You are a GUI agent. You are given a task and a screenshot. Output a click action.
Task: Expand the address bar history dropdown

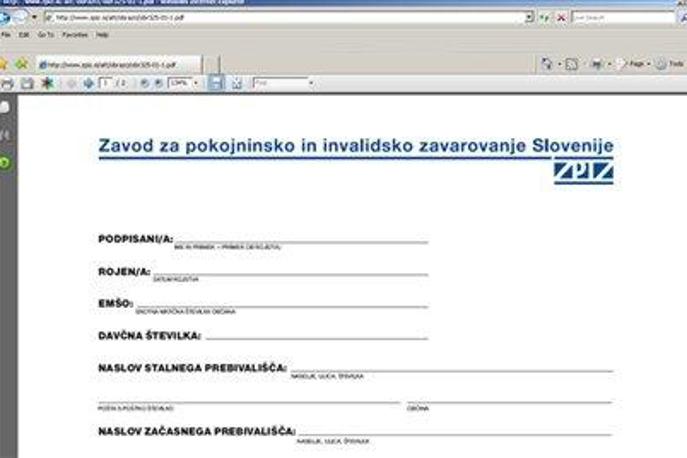pos(529,18)
